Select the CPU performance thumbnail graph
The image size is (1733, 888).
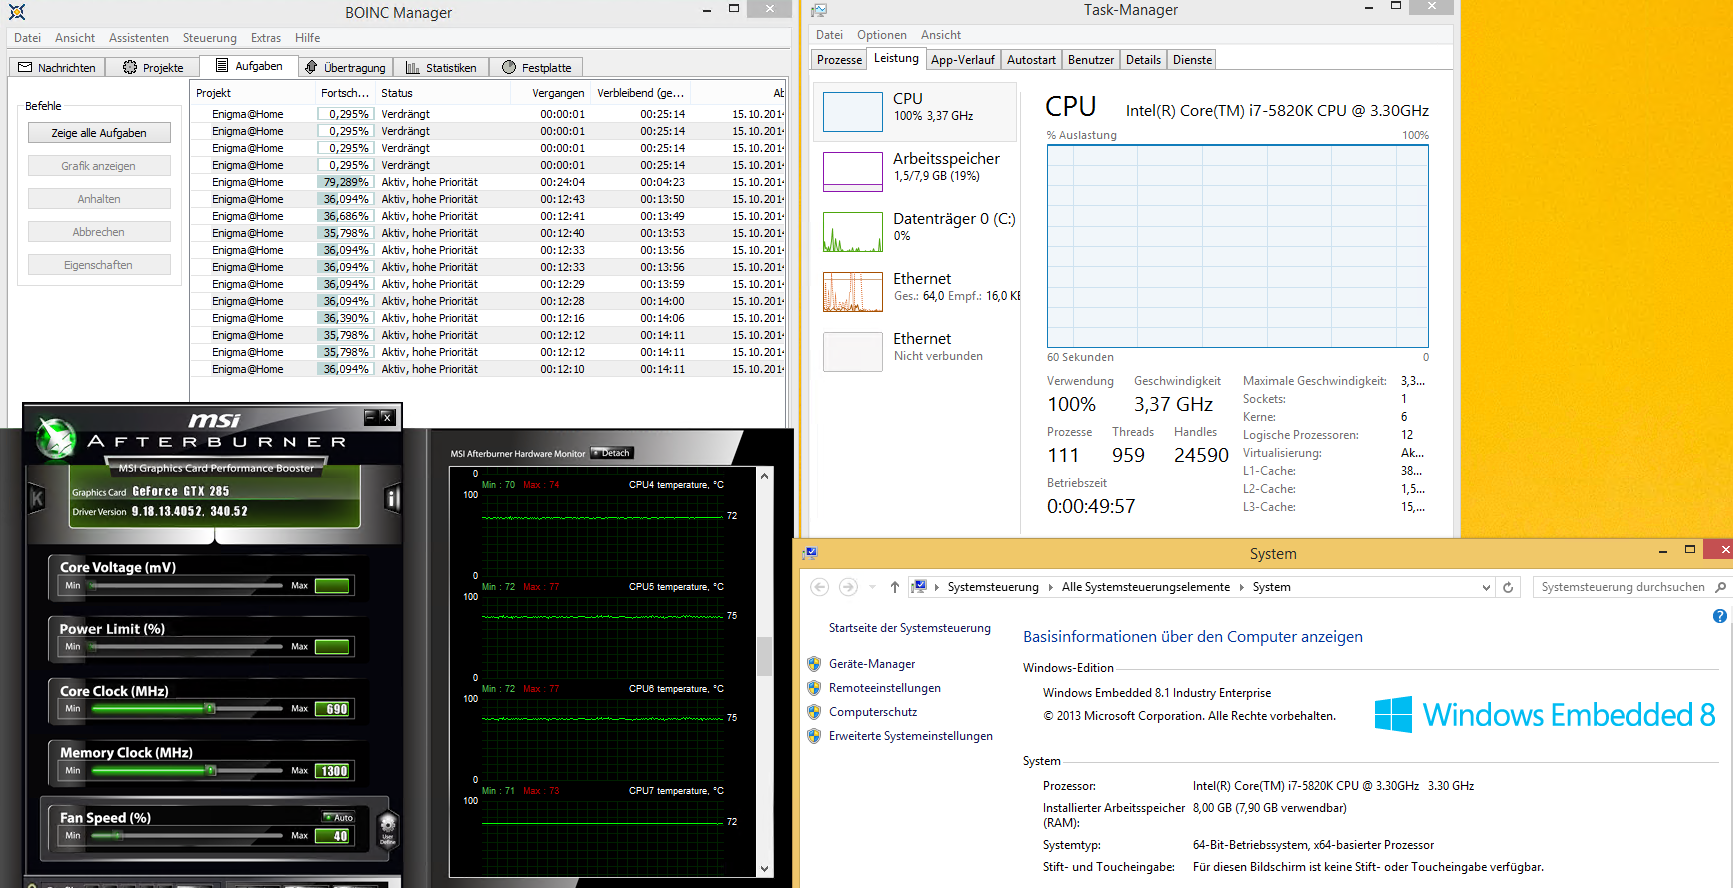tap(852, 111)
